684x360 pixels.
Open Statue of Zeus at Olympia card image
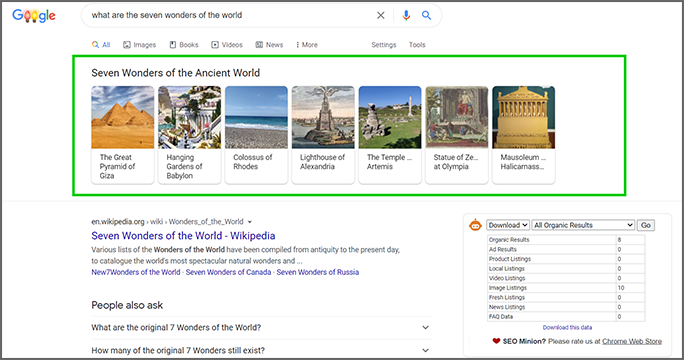(457, 117)
